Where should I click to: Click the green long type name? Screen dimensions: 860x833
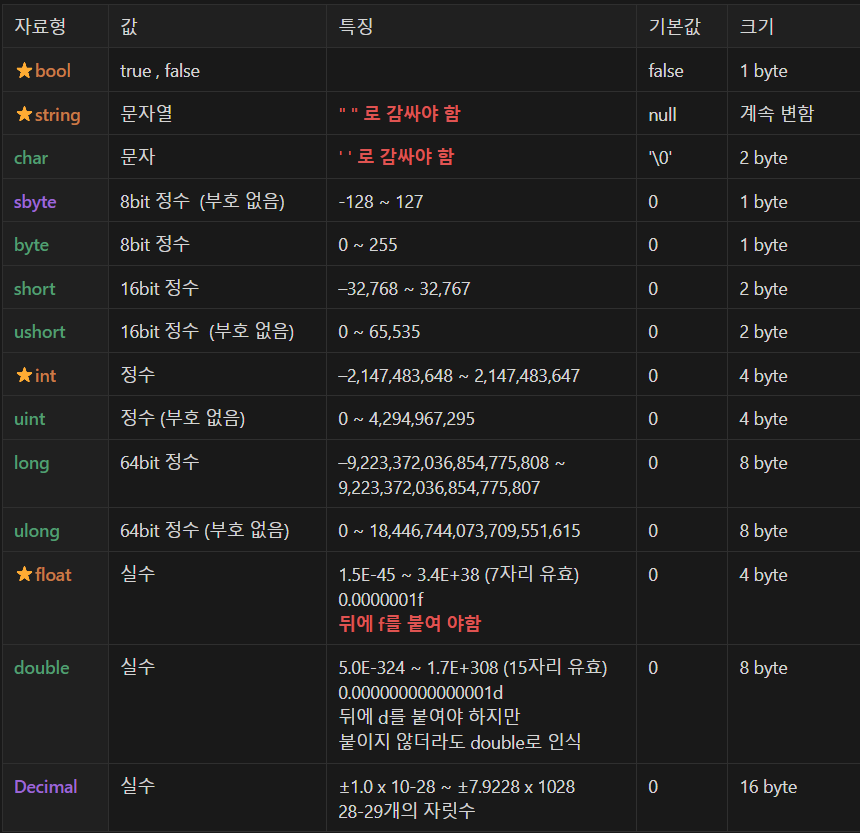tap(32, 463)
